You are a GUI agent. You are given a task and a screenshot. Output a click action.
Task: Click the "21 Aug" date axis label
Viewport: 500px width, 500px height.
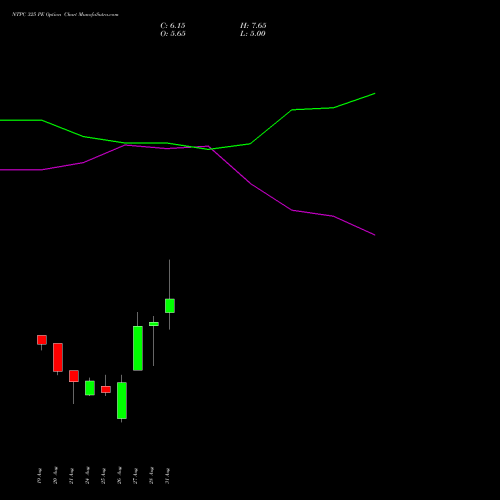click(x=71, y=476)
